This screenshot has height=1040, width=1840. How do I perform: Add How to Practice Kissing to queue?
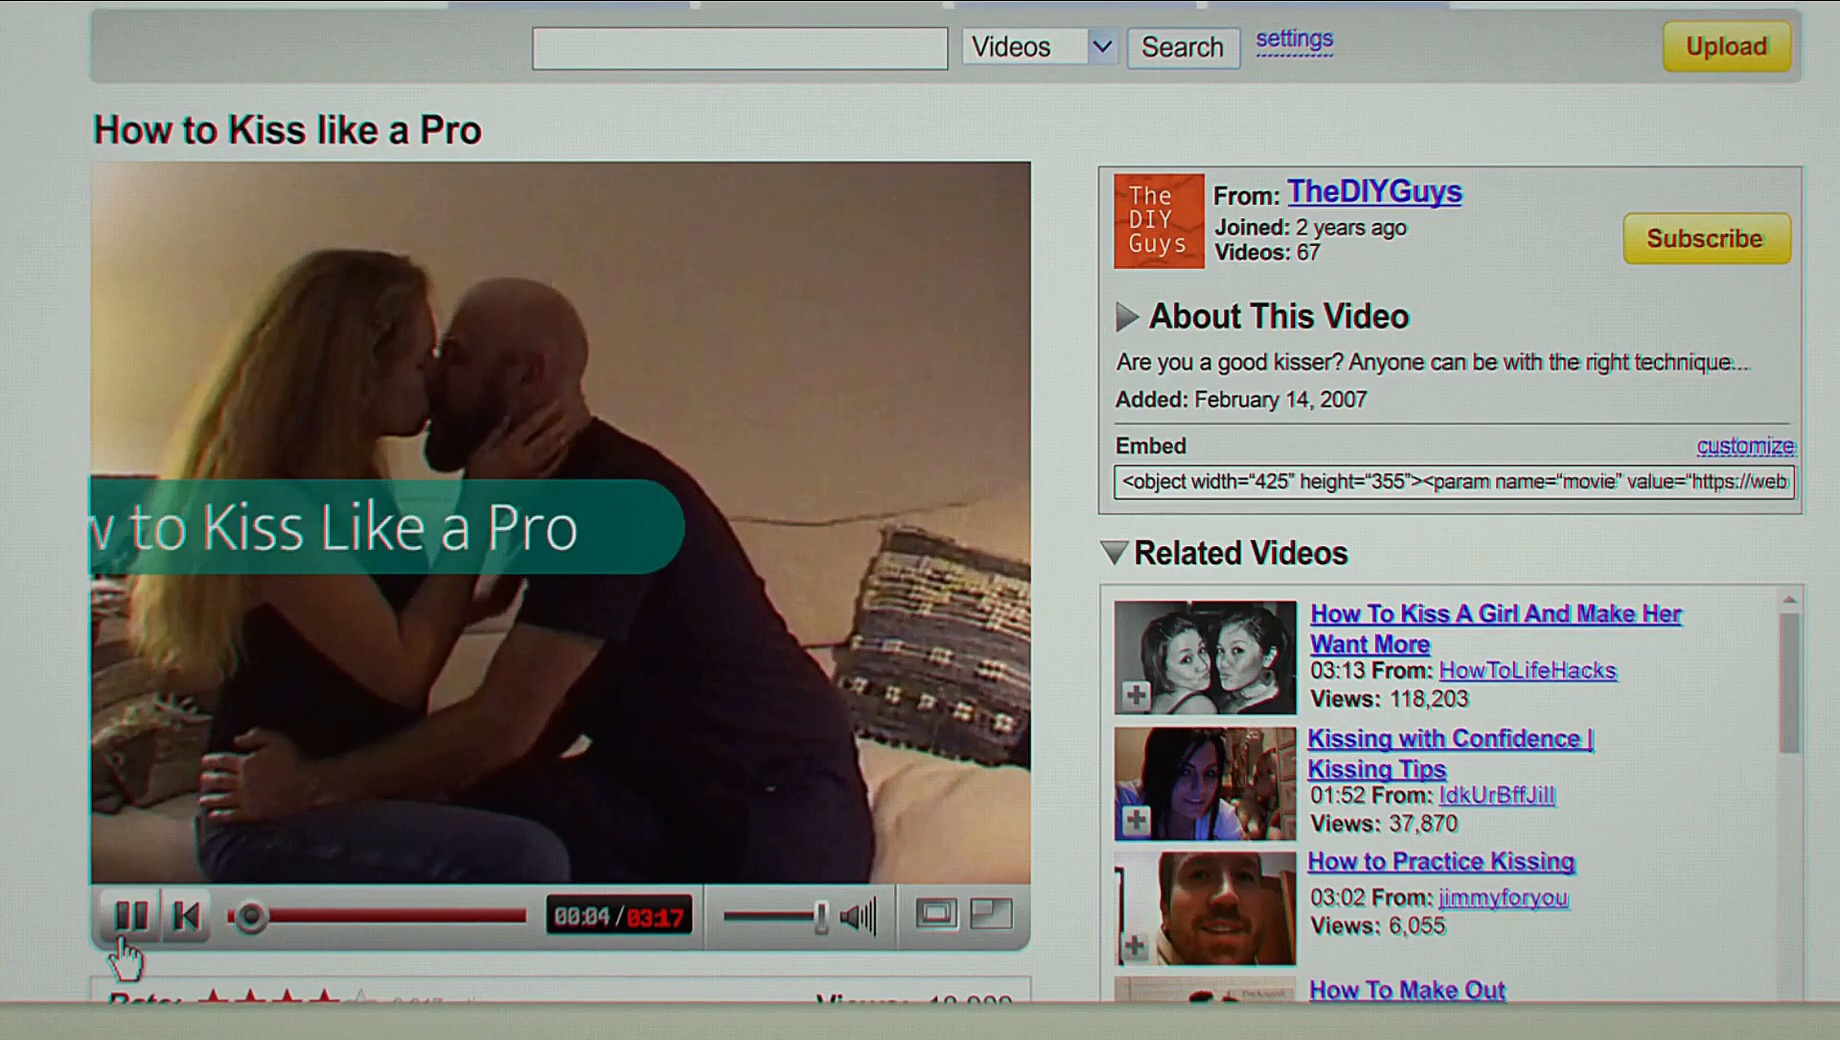[x=1135, y=945]
